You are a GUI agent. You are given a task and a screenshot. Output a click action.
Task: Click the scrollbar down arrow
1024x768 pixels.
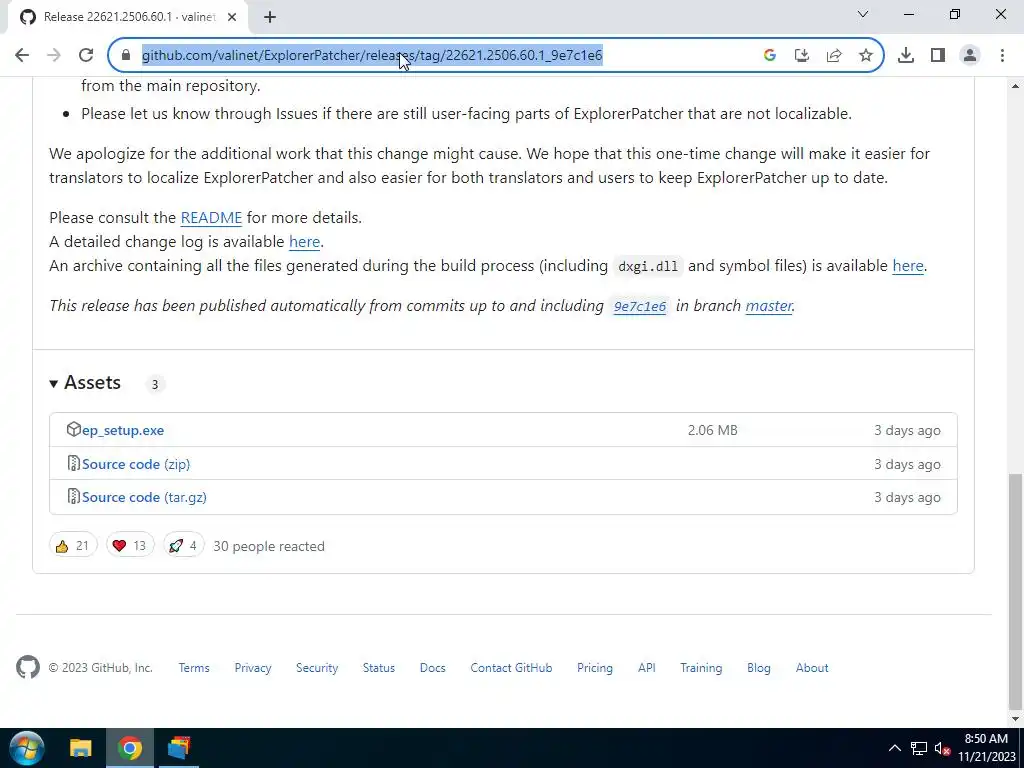tap(1016, 719)
